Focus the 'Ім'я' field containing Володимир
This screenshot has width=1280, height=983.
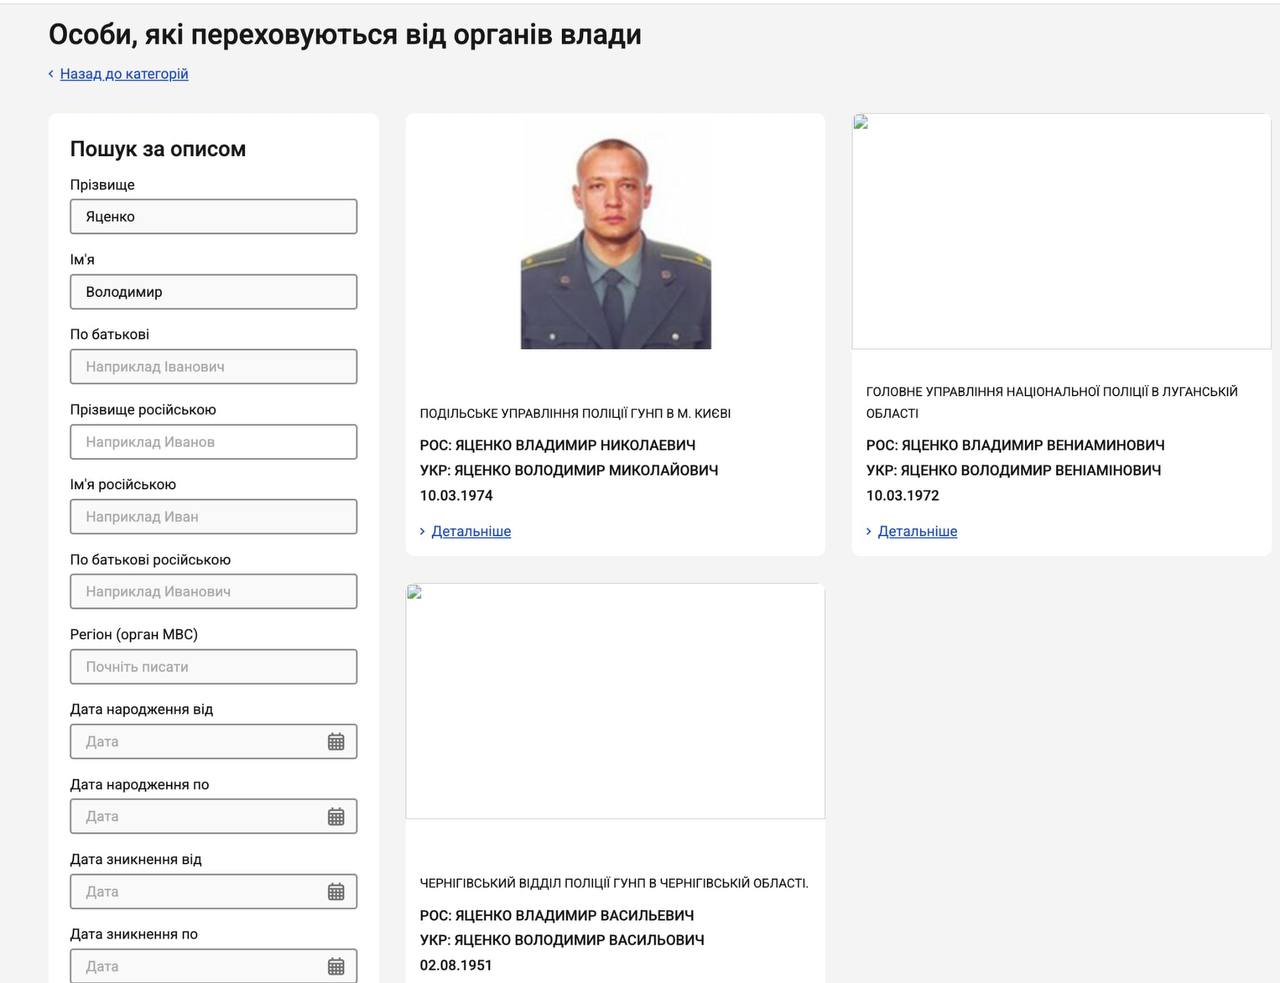(214, 292)
